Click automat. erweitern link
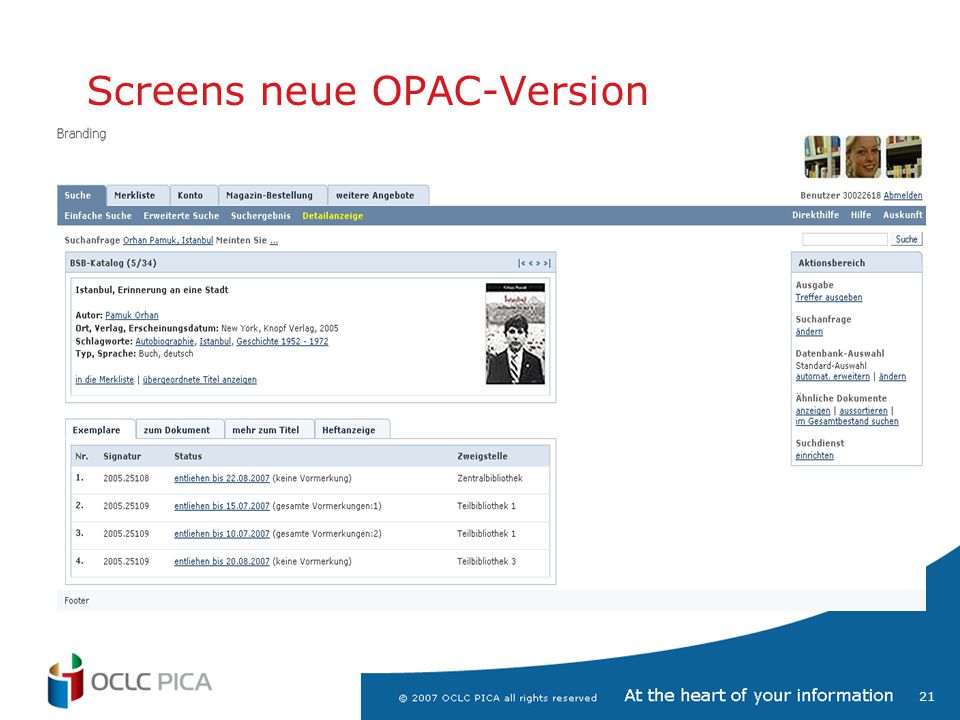This screenshot has width=960, height=720. point(833,377)
